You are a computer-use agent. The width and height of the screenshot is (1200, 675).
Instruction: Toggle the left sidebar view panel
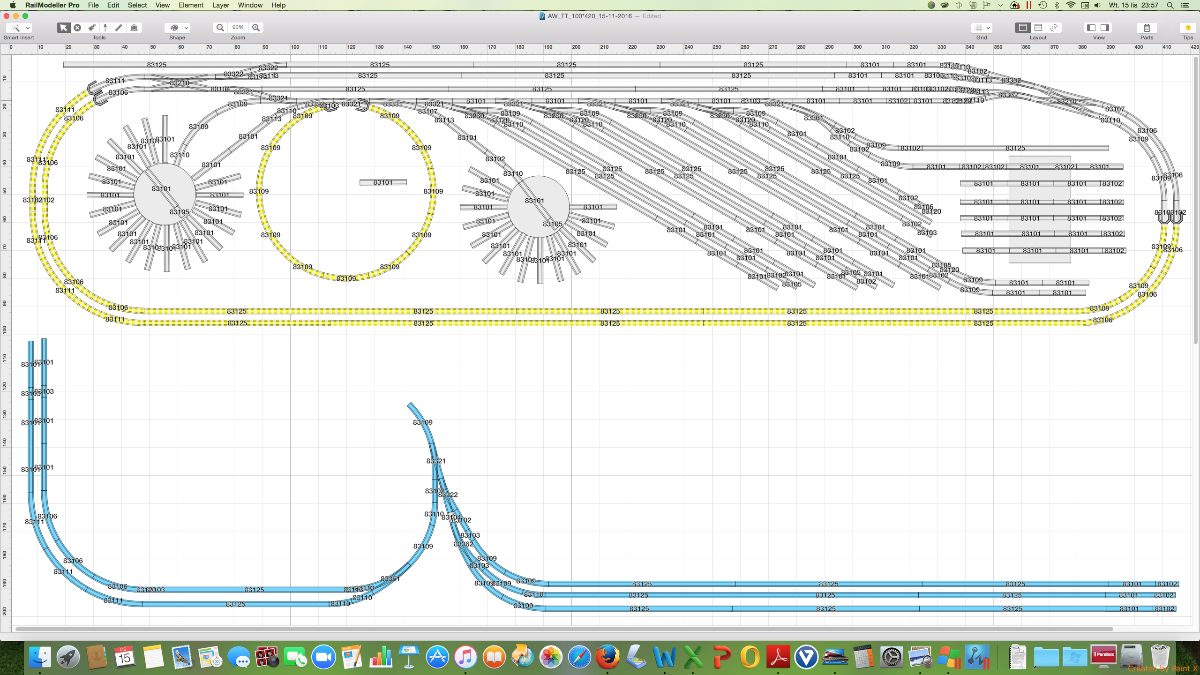pos(1092,28)
